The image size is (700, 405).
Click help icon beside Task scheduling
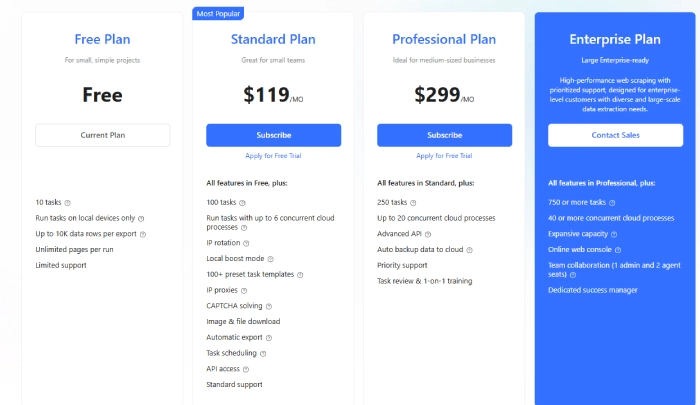[x=263, y=354]
